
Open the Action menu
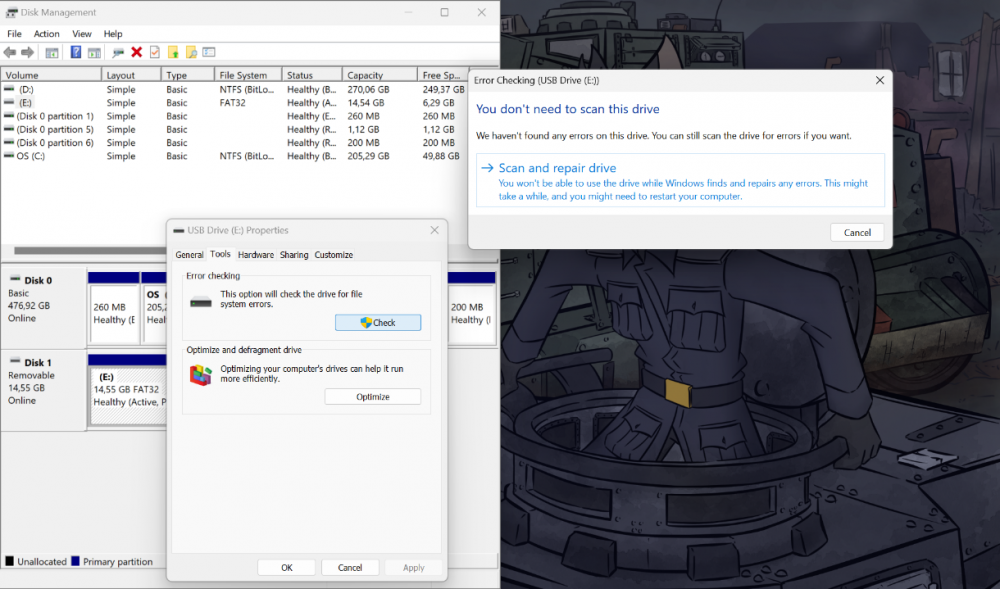[x=47, y=34]
